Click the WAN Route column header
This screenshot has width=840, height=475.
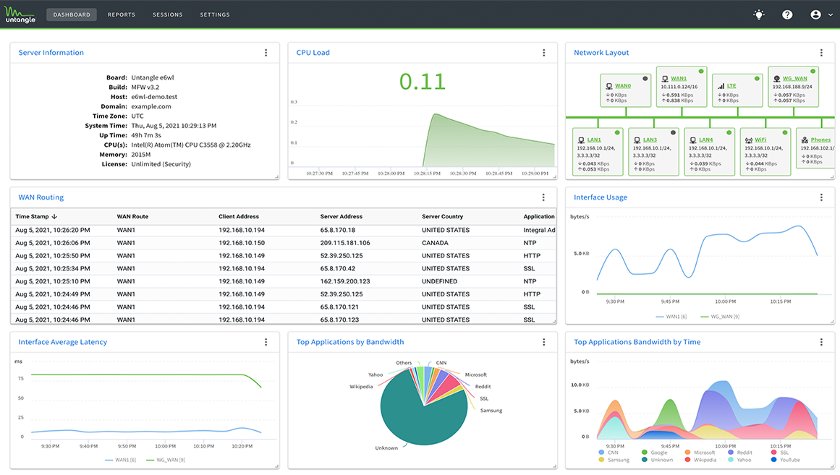pyautogui.click(x=132, y=216)
